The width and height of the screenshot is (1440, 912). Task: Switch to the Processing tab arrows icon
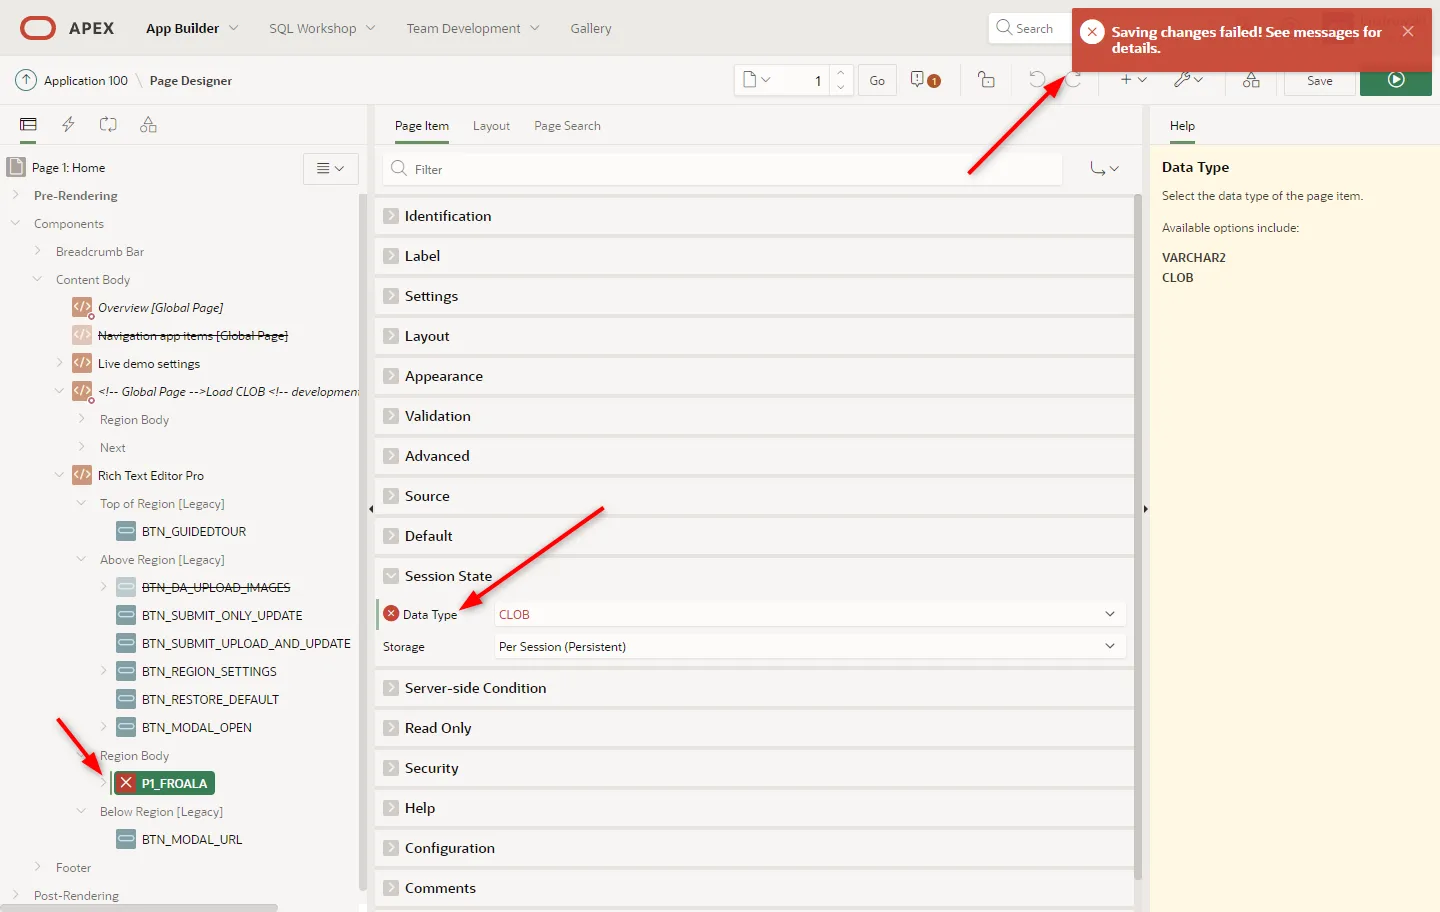[108, 125]
